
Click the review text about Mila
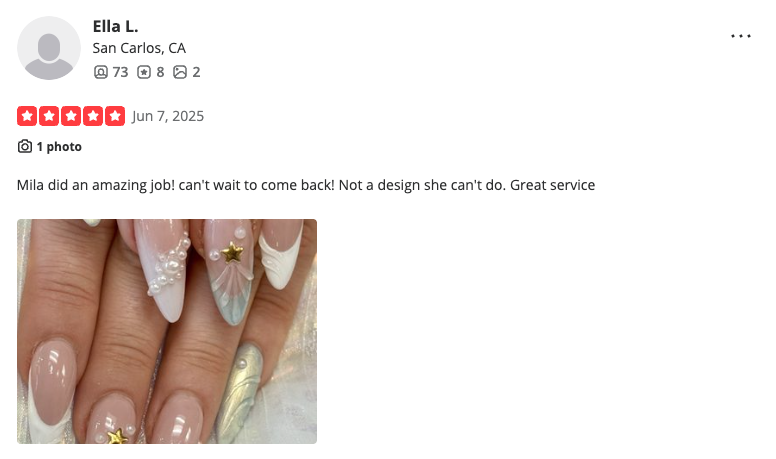[x=306, y=185]
